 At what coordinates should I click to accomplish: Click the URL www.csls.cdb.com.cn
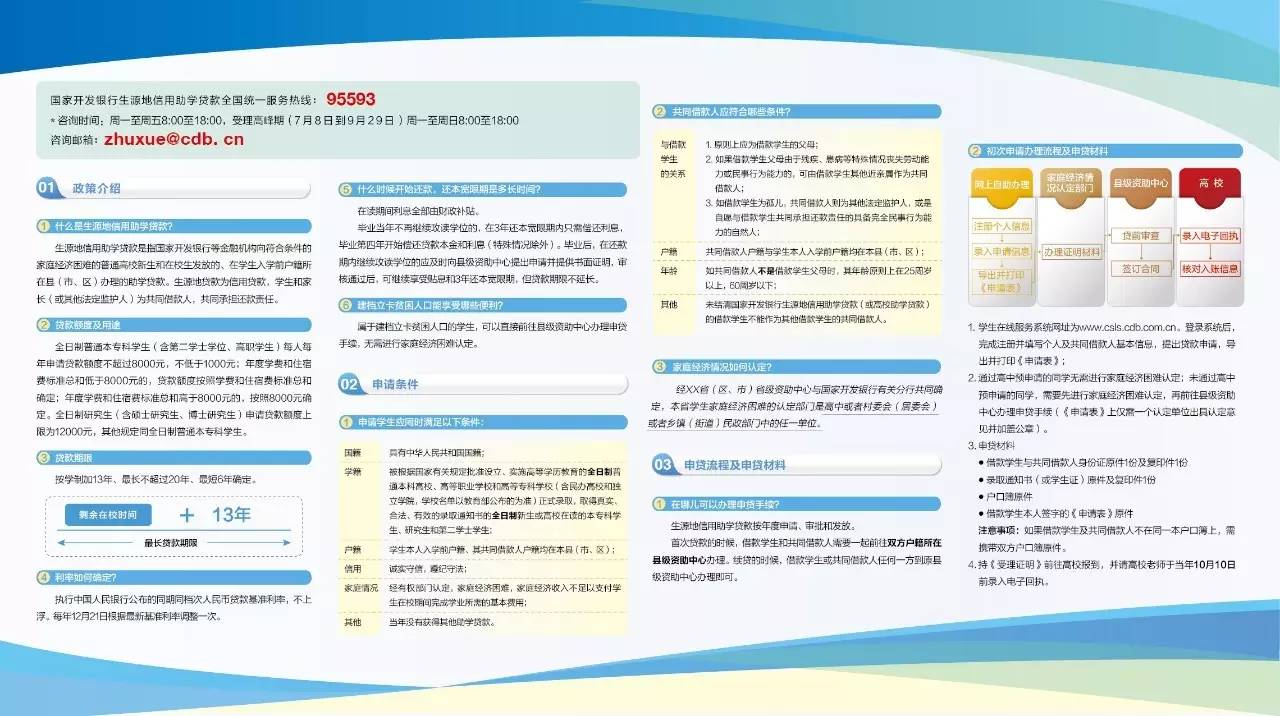(x=1130, y=328)
